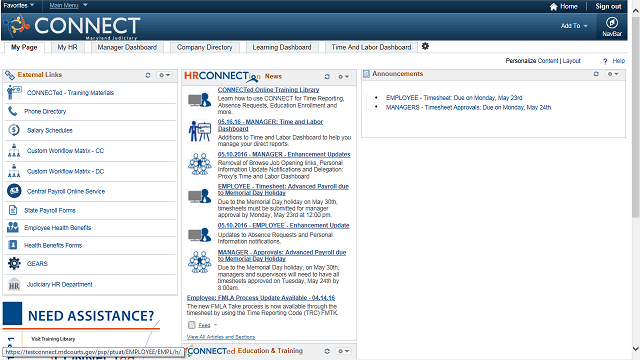Screen dimensions: 640x360
Task: Click the Custom Workflow Matrix - DC icon
Action: tap(14, 171)
